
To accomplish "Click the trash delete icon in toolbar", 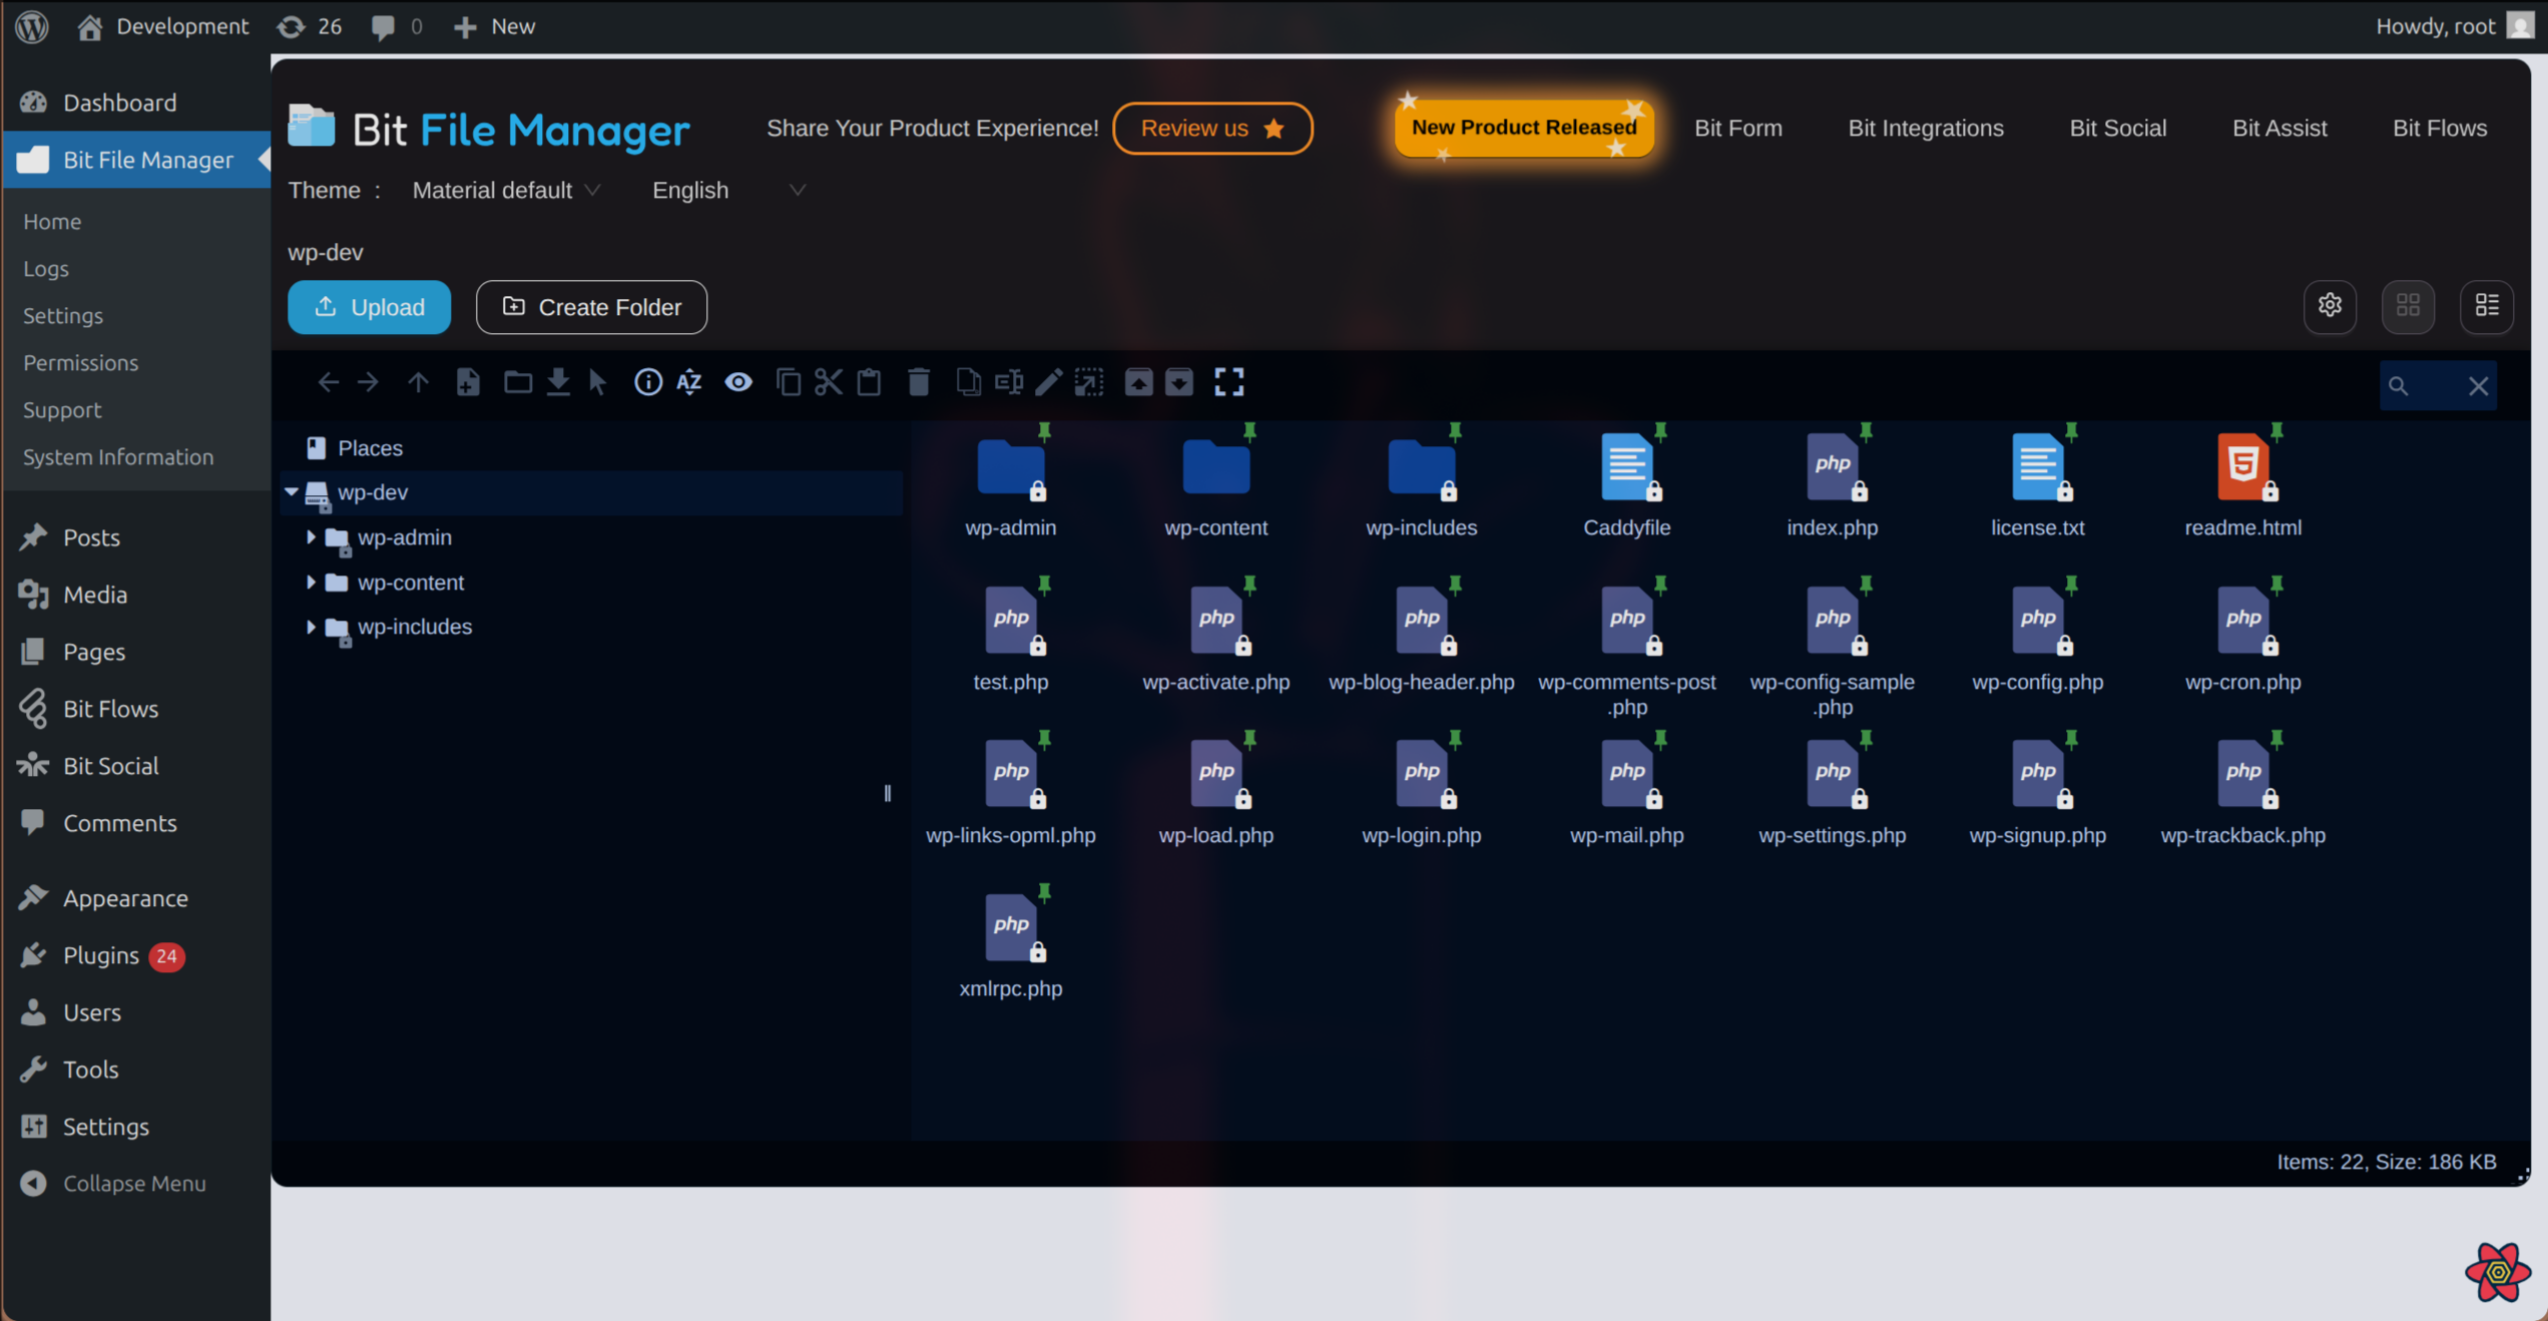I will click(x=918, y=382).
